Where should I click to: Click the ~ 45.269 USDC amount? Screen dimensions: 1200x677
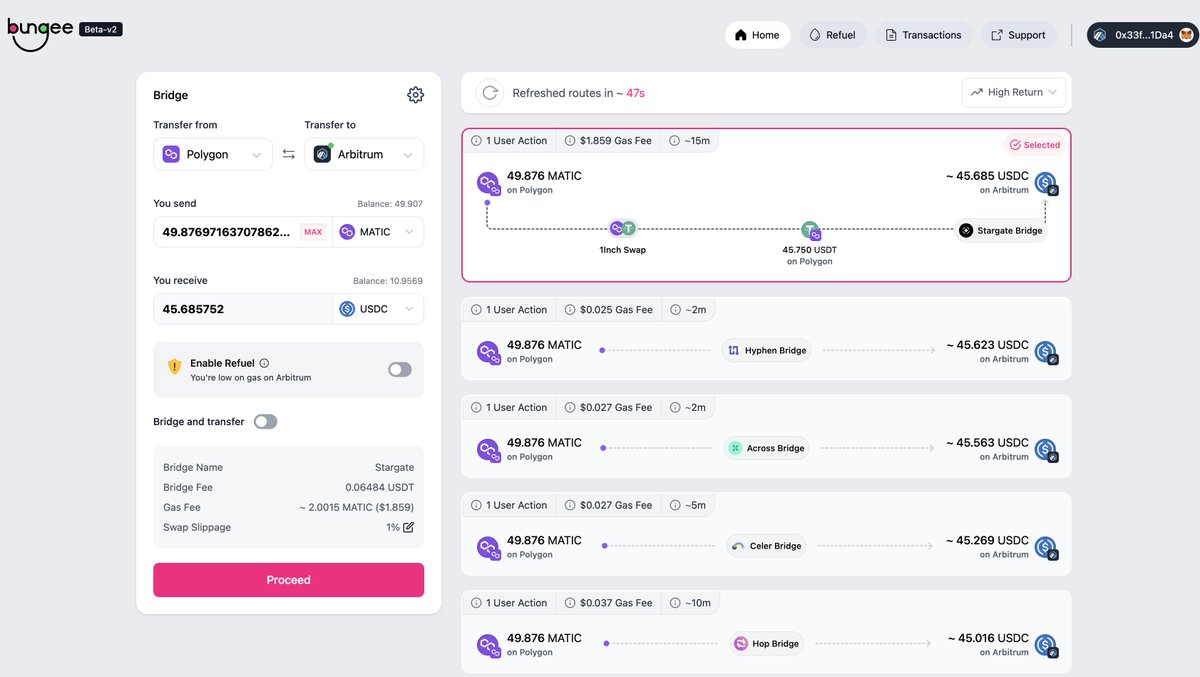click(988, 541)
